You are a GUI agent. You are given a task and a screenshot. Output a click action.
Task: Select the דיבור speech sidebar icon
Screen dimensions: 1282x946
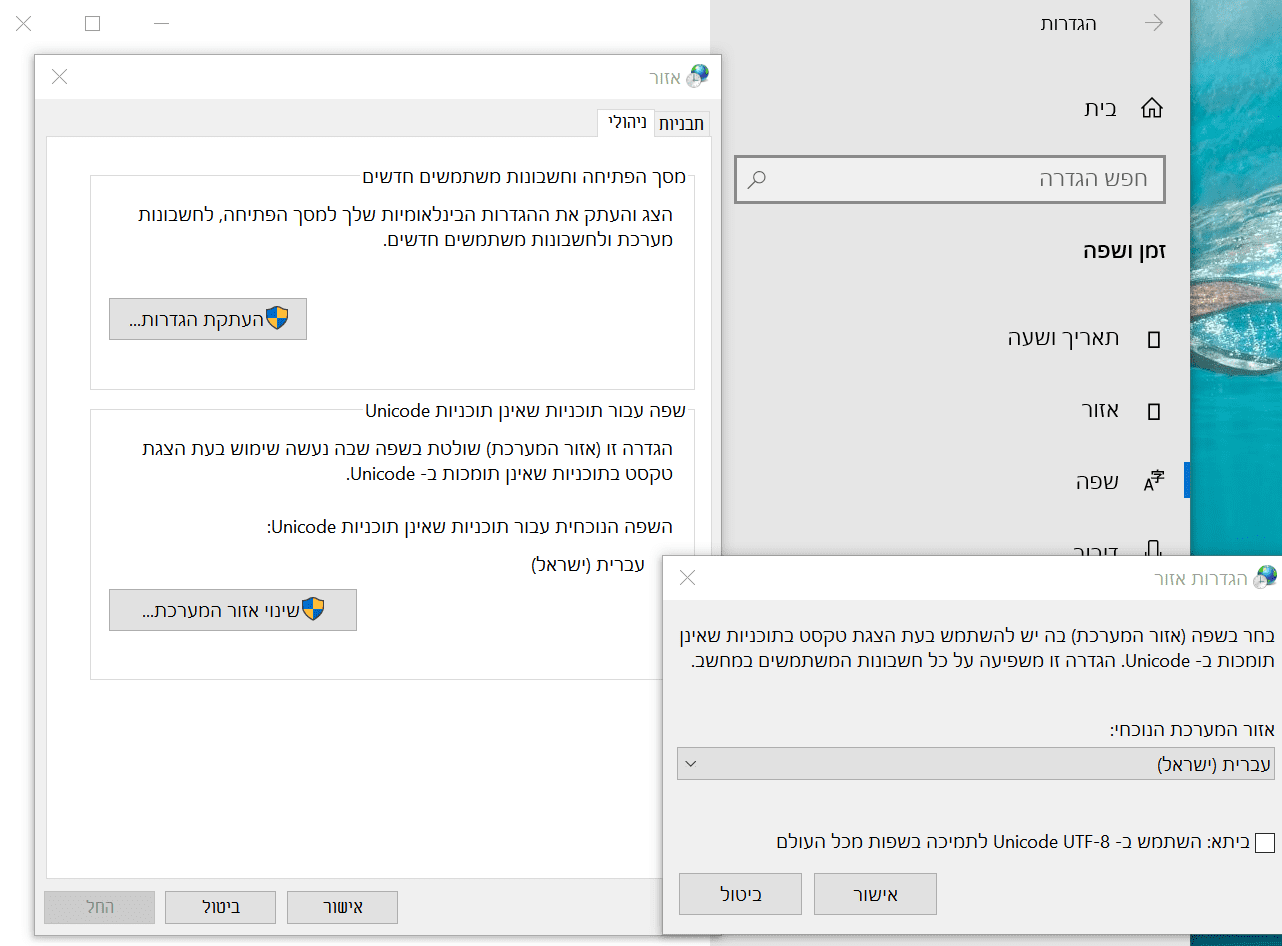(1153, 549)
